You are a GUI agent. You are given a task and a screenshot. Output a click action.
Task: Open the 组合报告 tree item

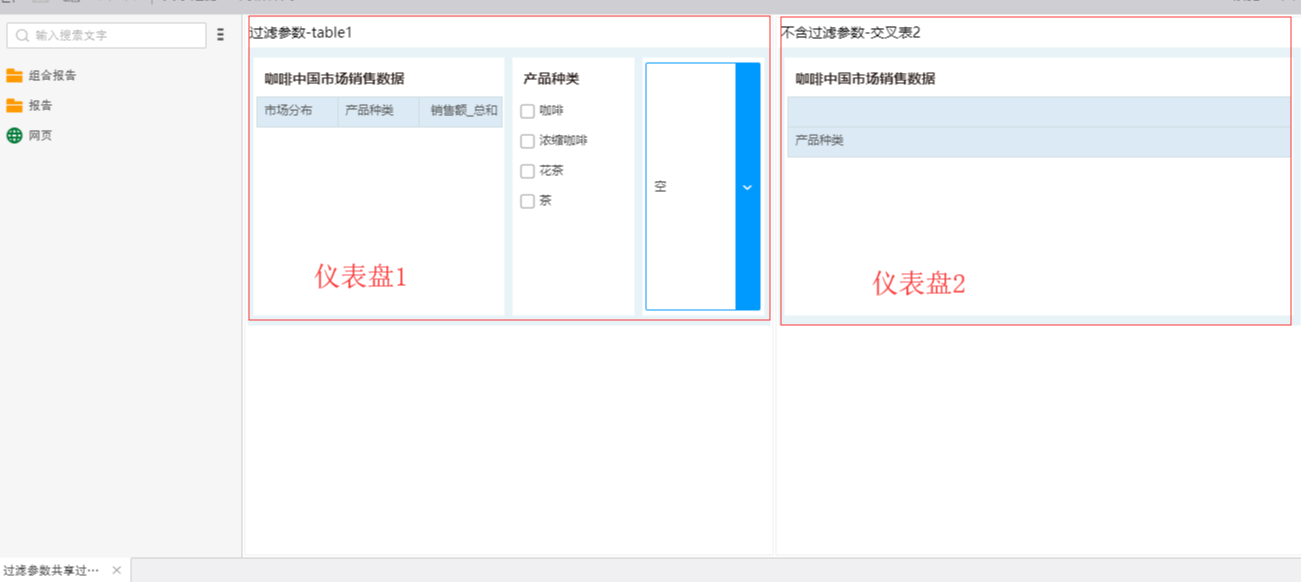coord(52,76)
